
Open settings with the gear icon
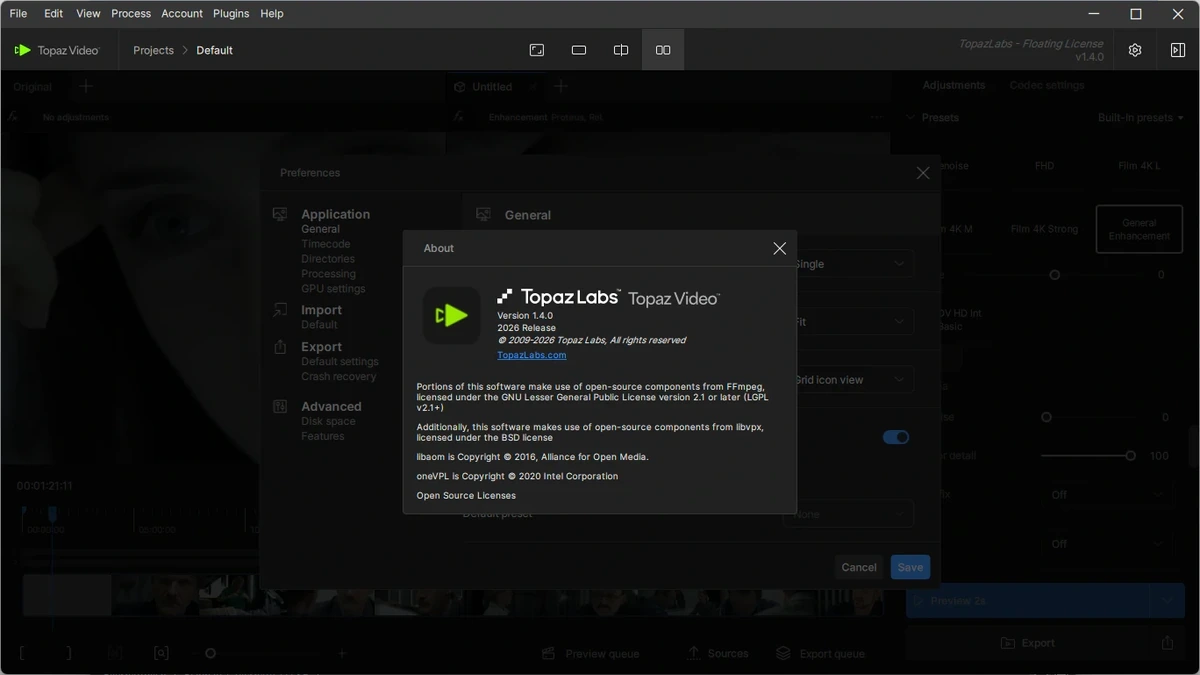[1135, 50]
